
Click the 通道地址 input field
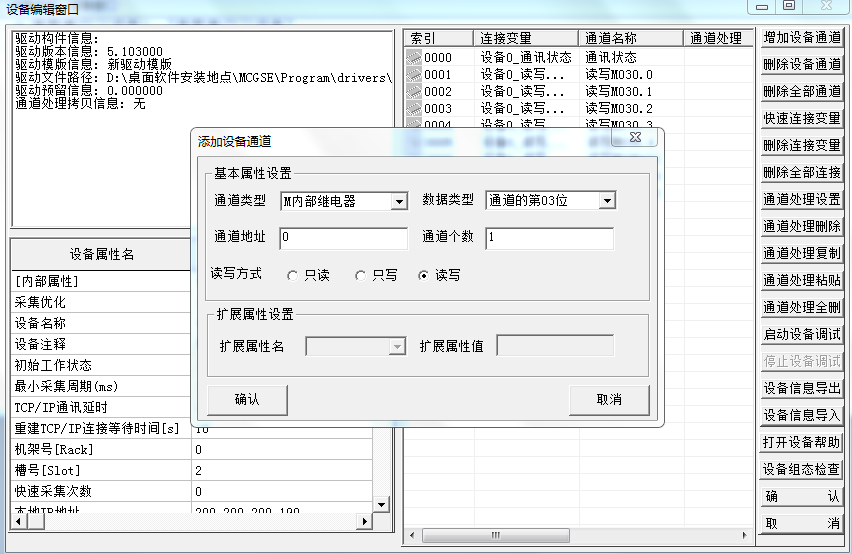pyautogui.click(x=343, y=238)
